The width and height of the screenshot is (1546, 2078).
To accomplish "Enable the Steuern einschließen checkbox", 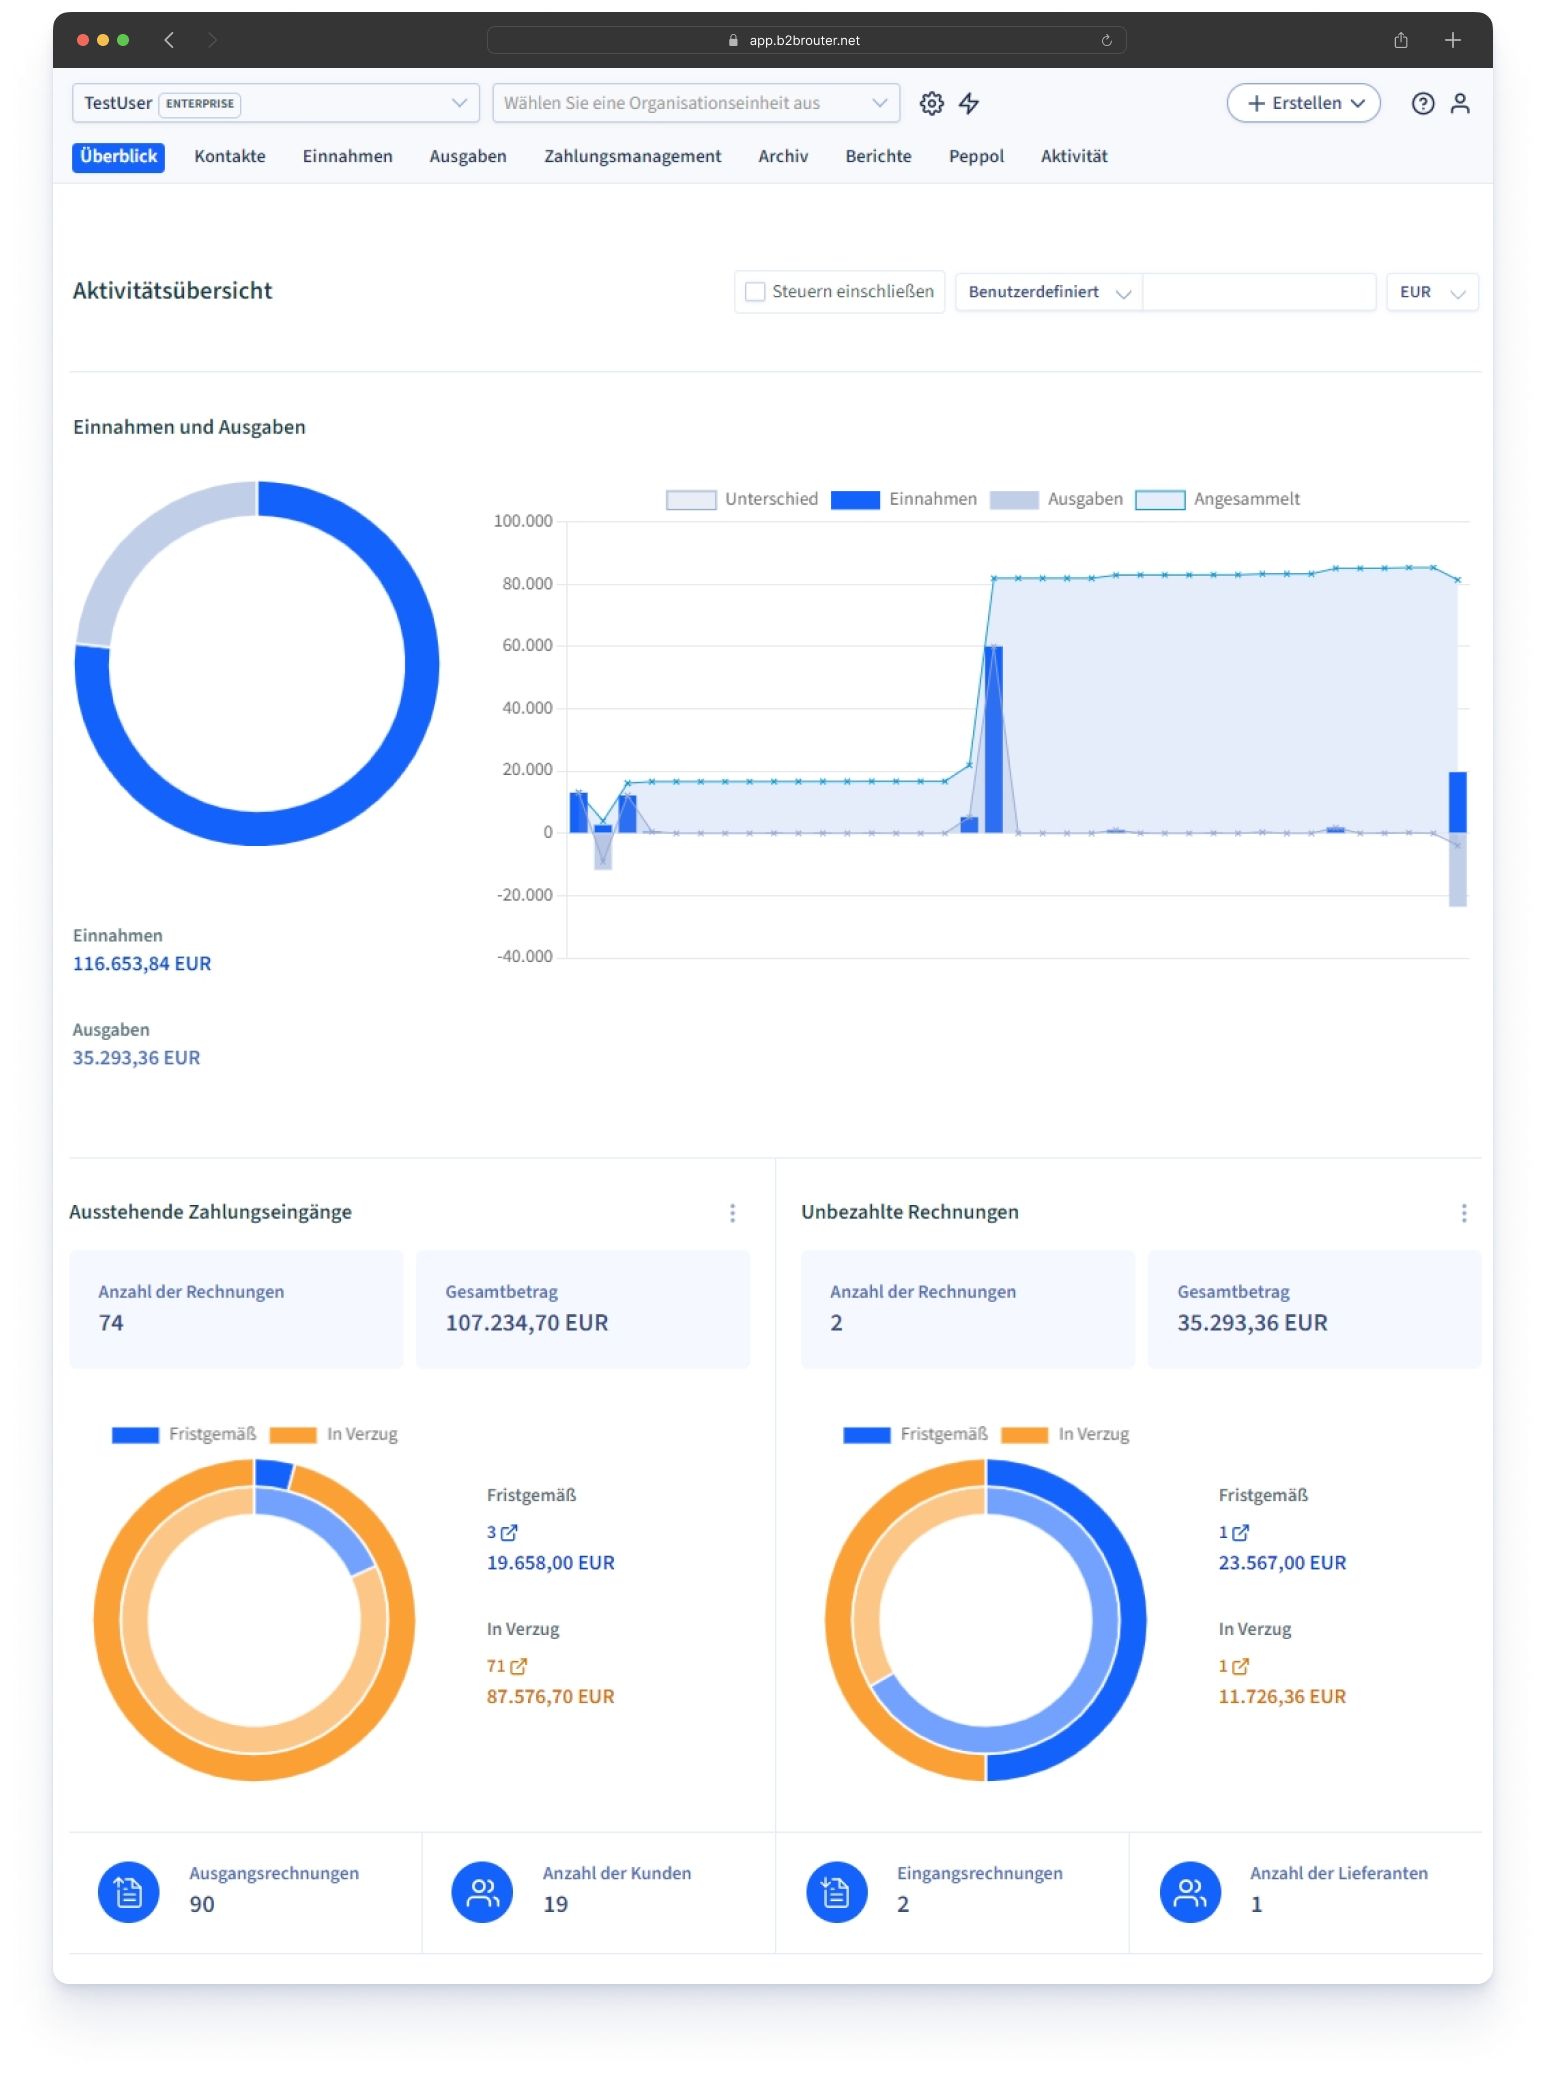I will (755, 291).
